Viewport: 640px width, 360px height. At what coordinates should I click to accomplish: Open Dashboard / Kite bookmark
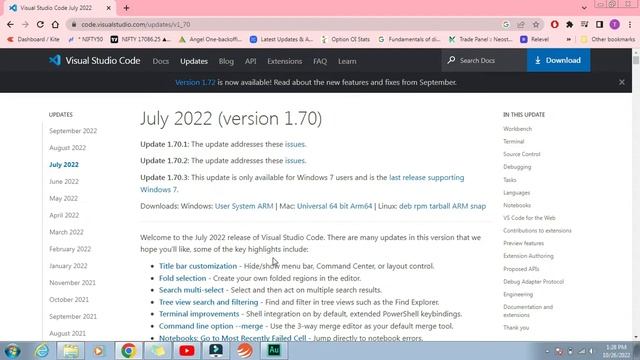click(33, 39)
